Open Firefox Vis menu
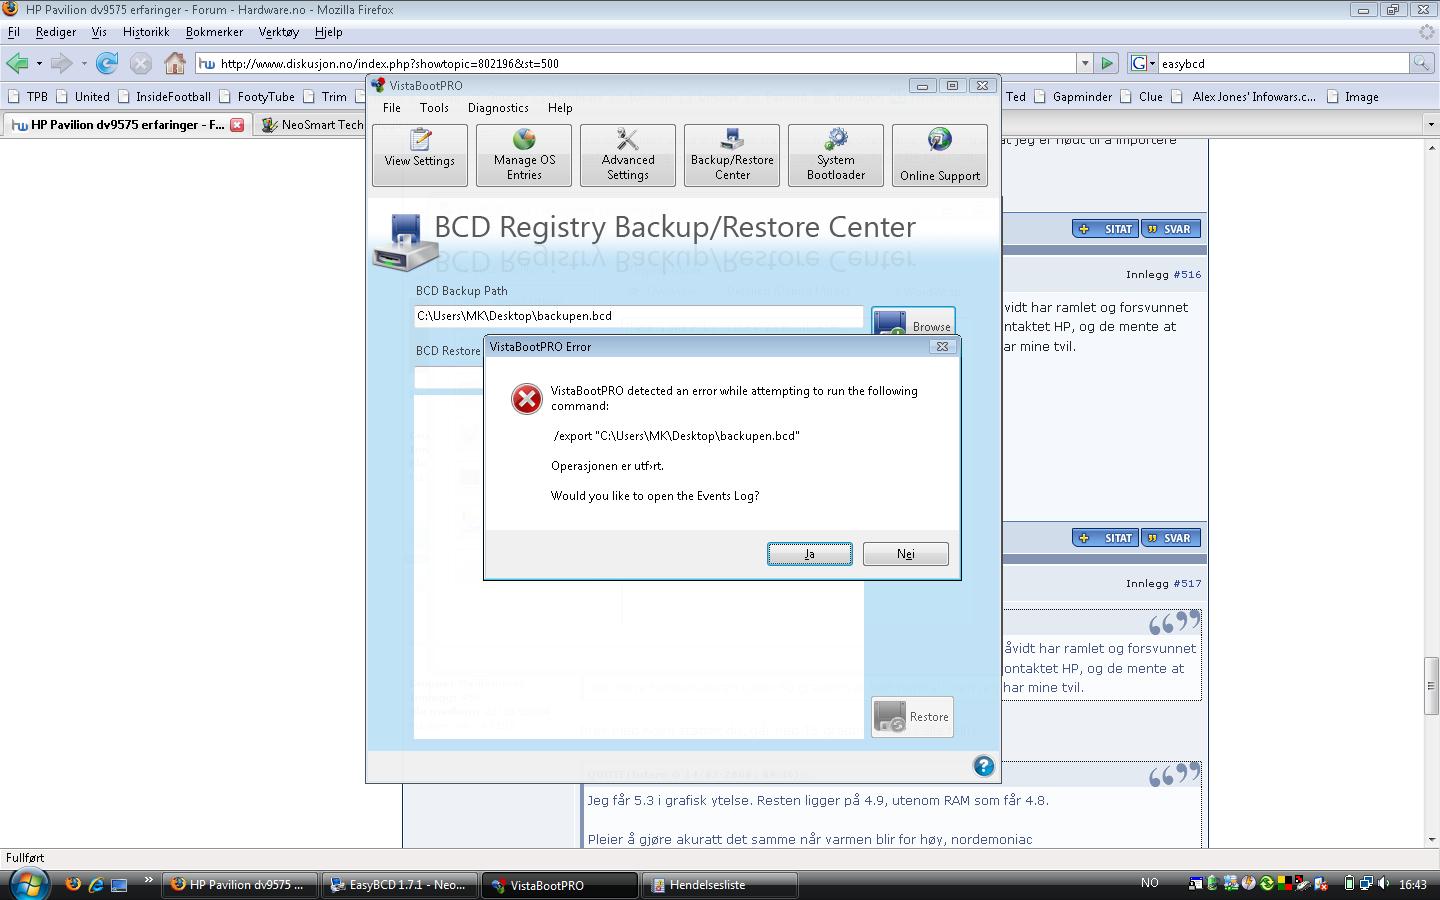The image size is (1440, 900). coord(99,32)
